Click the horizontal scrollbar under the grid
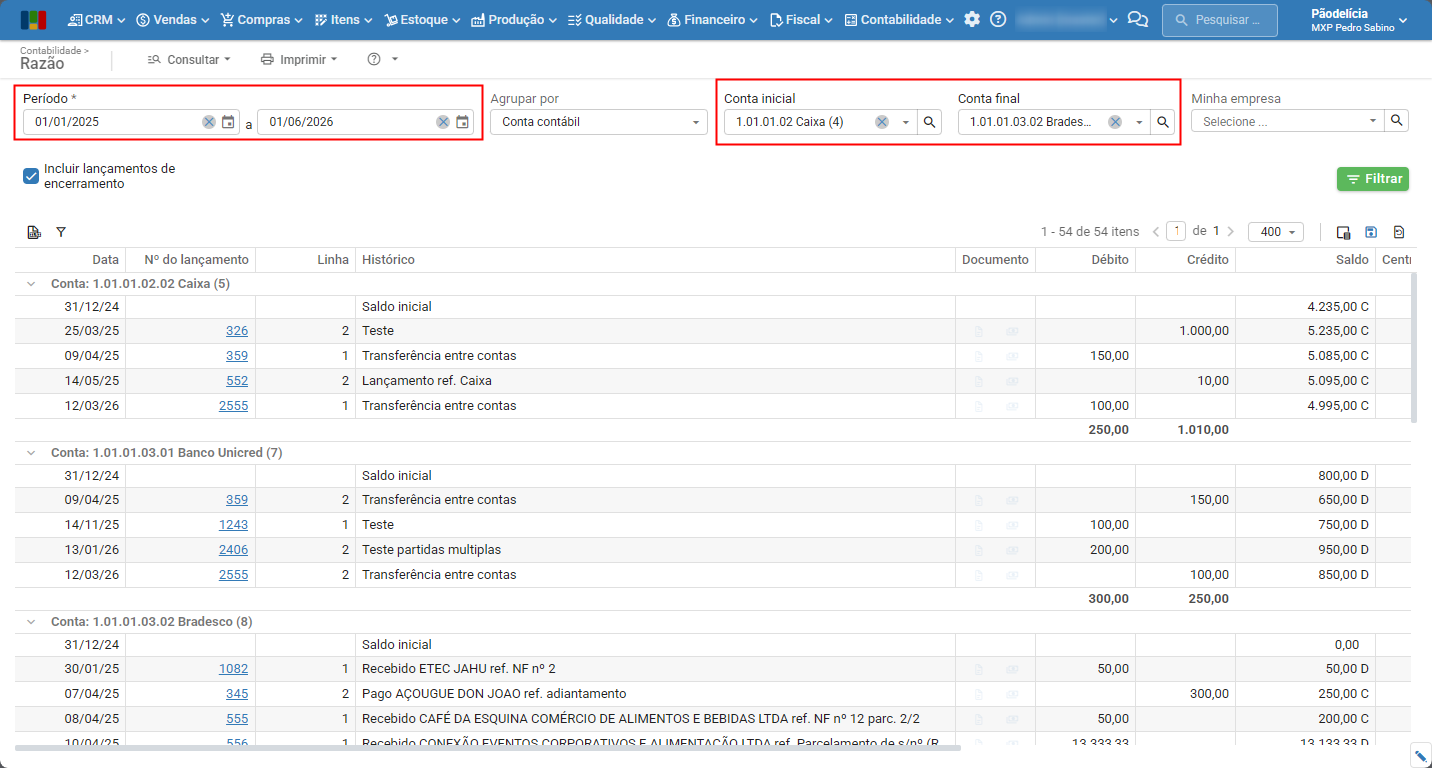Image resolution: width=1432 pixels, height=768 pixels. 487,747
